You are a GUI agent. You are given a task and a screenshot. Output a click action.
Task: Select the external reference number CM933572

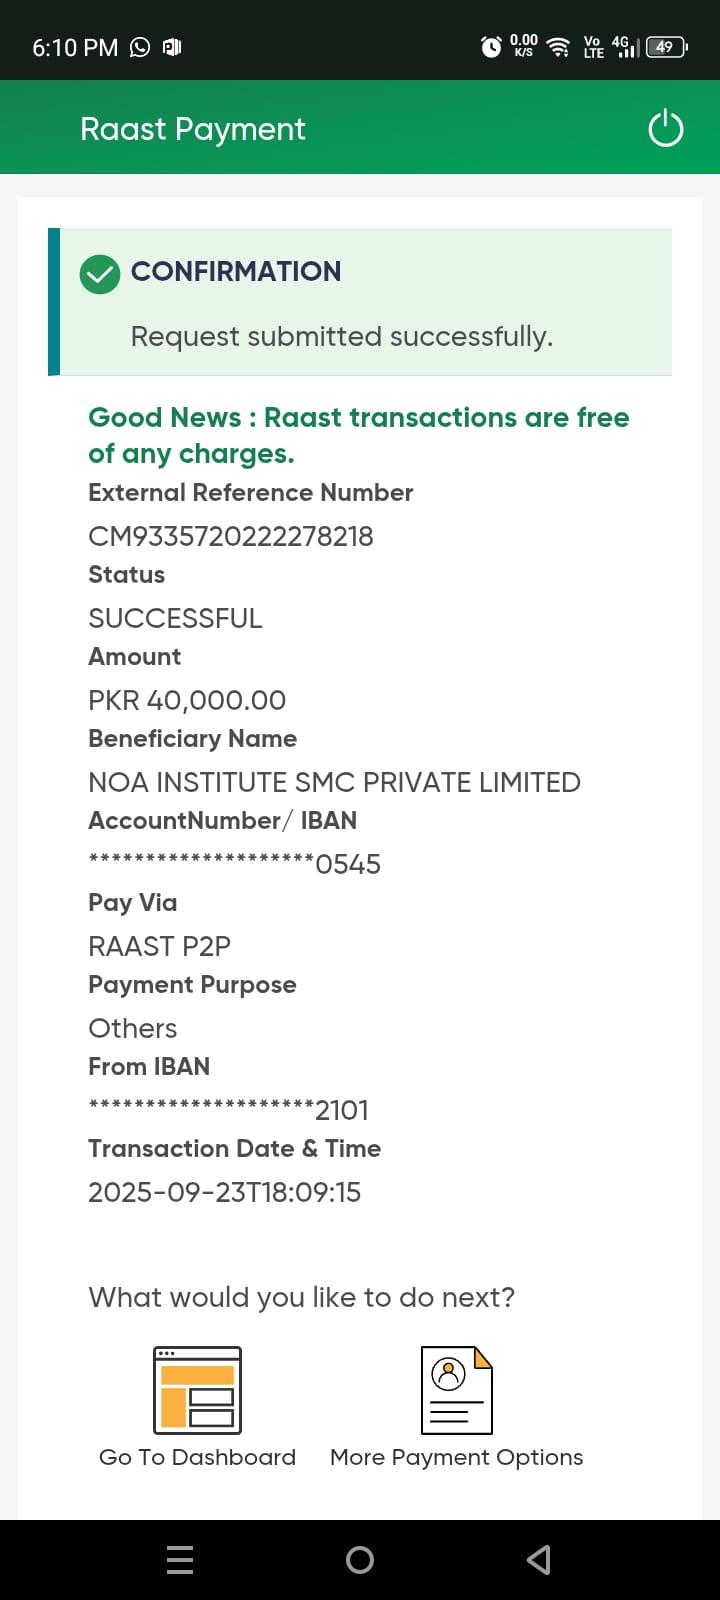pyautogui.click(x=230, y=536)
